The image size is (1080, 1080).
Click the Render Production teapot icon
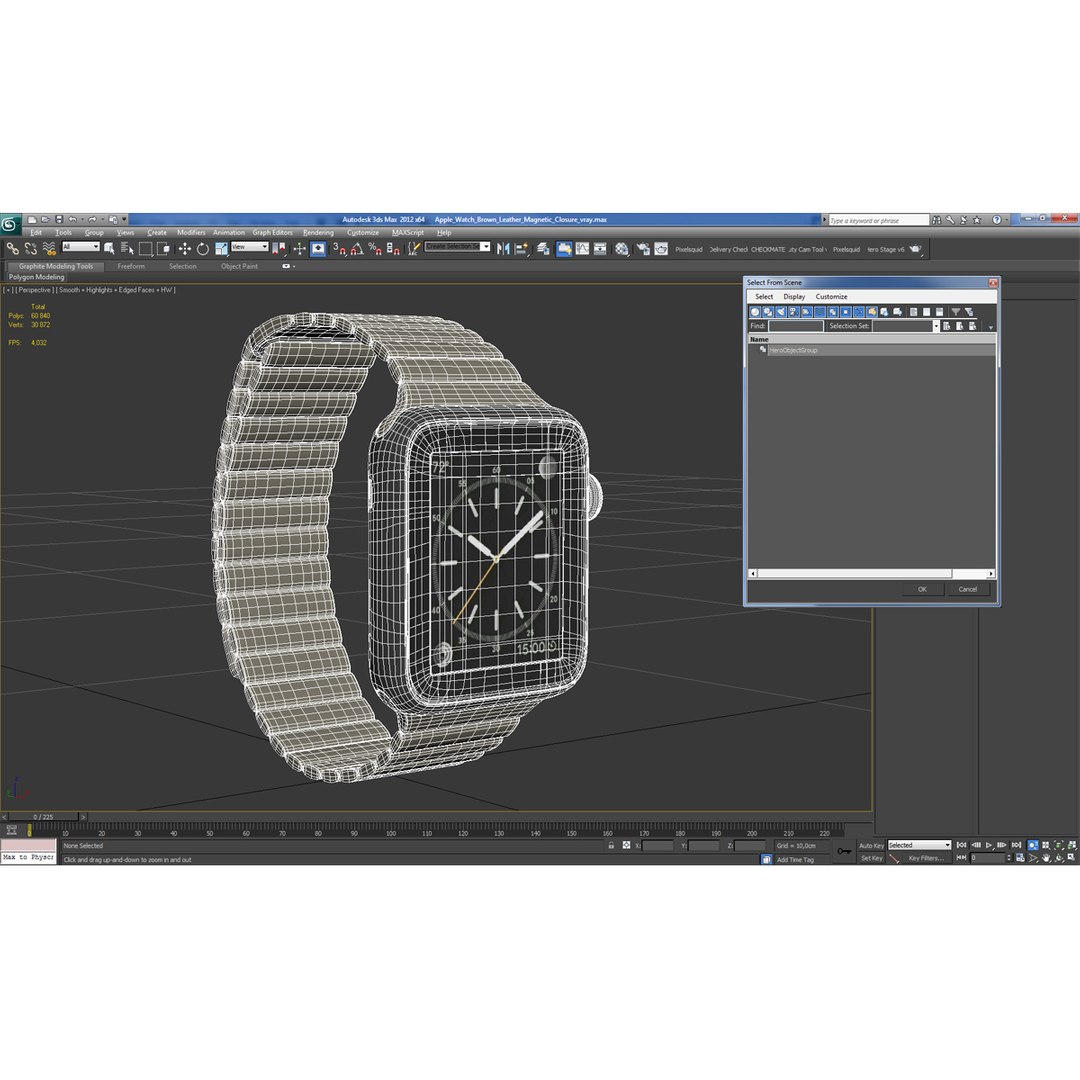point(915,249)
